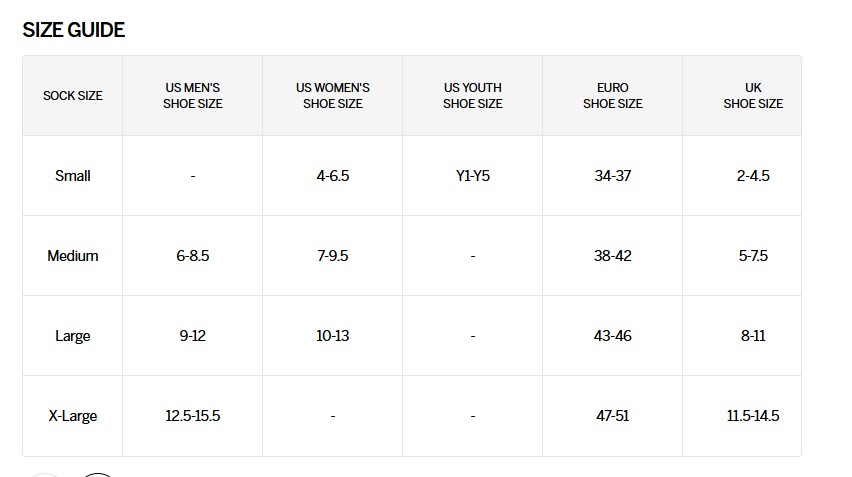Screen dimensions: 852x477
Task: Select the SOCK SIZE column header
Action: click(73, 96)
